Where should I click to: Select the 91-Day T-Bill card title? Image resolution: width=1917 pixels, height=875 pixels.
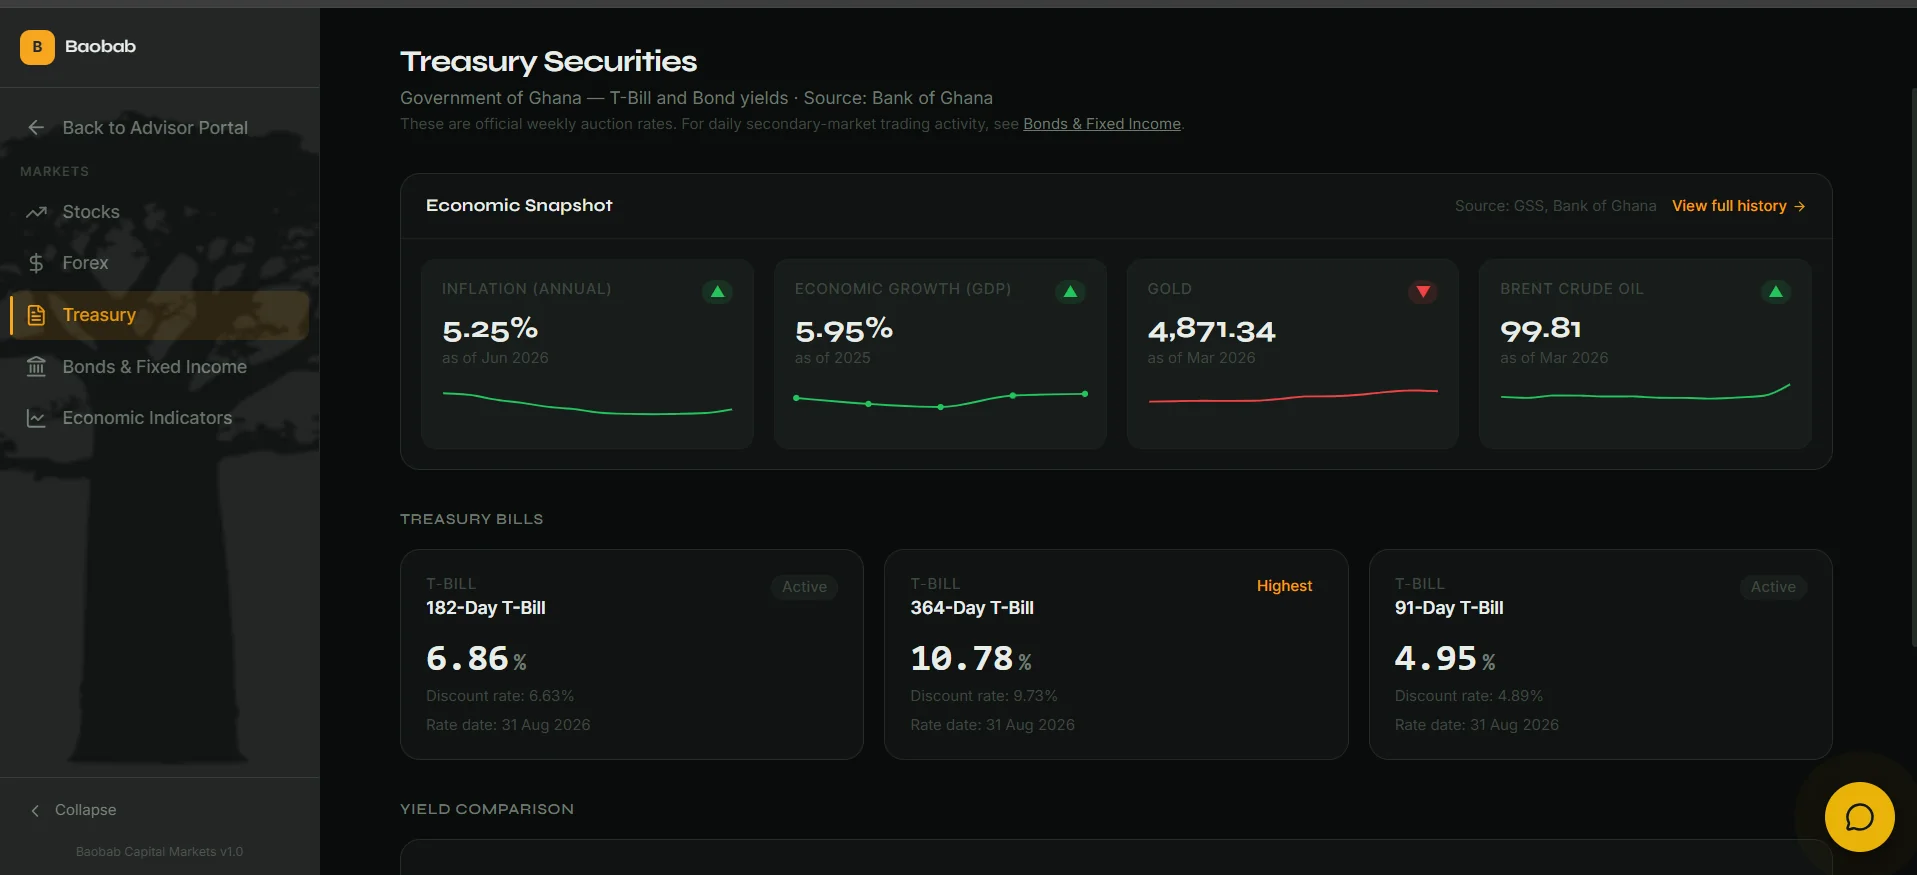tap(1449, 608)
